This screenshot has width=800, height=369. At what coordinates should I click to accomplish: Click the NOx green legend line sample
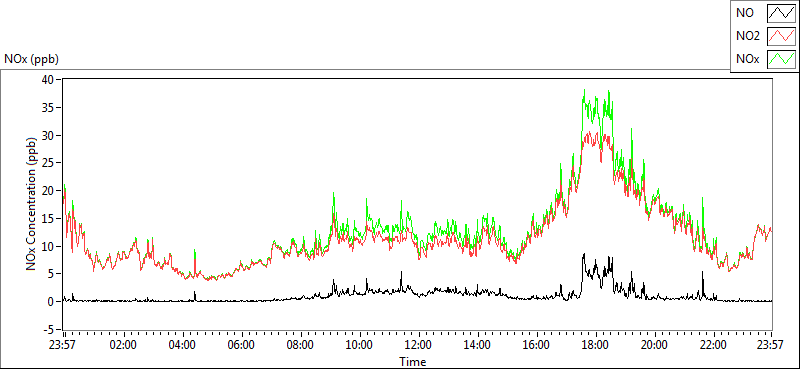(x=782, y=59)
